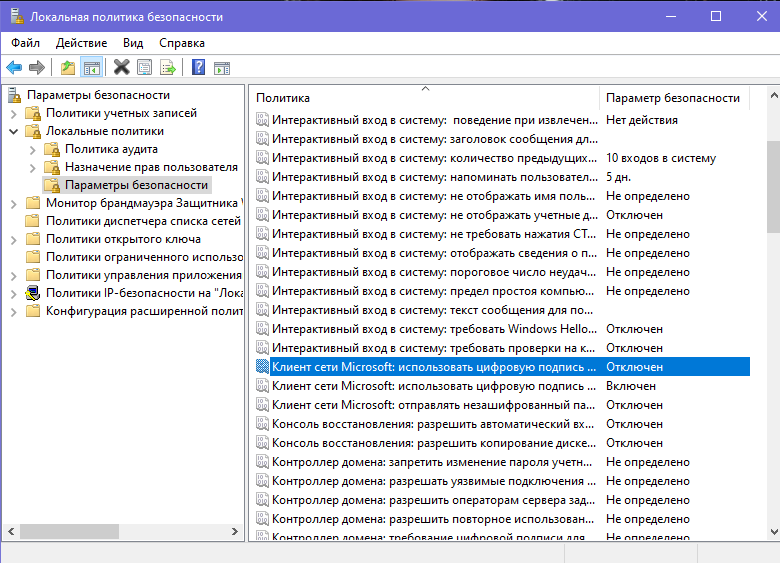
Task: Select 'Консоль восстановления: разрешить копирование' row
Action: [502, 443]
